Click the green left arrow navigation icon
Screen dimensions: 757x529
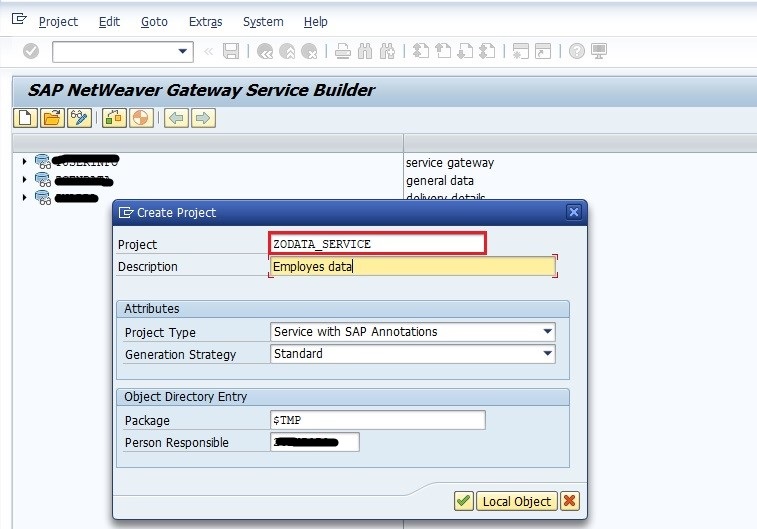point(176,118)
